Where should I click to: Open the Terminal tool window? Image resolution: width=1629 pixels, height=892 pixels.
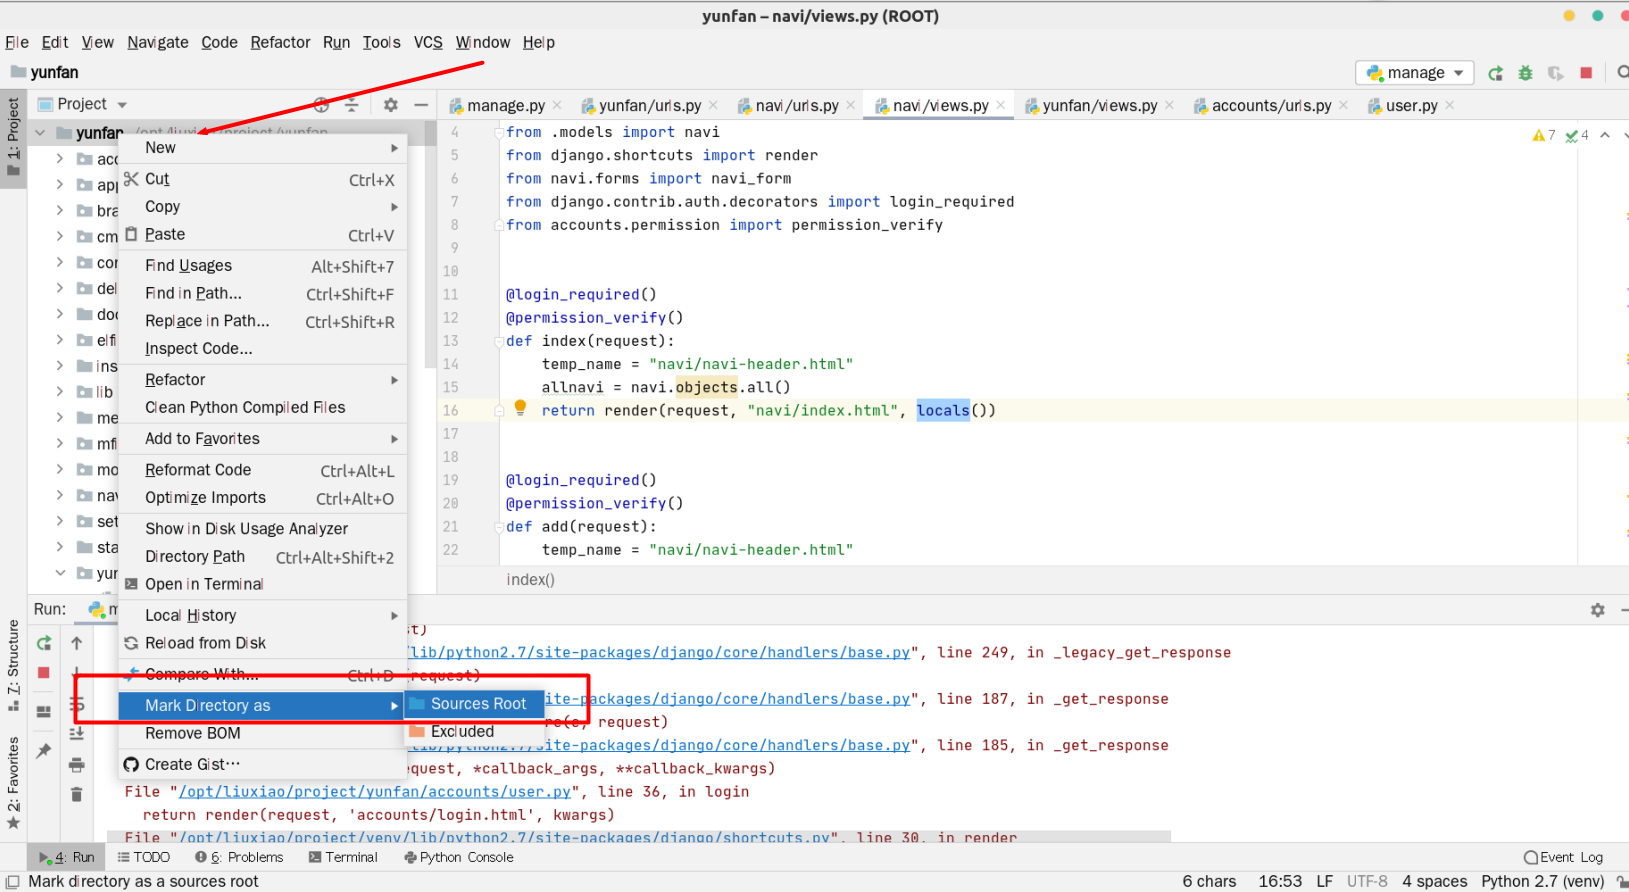point(343,857)
